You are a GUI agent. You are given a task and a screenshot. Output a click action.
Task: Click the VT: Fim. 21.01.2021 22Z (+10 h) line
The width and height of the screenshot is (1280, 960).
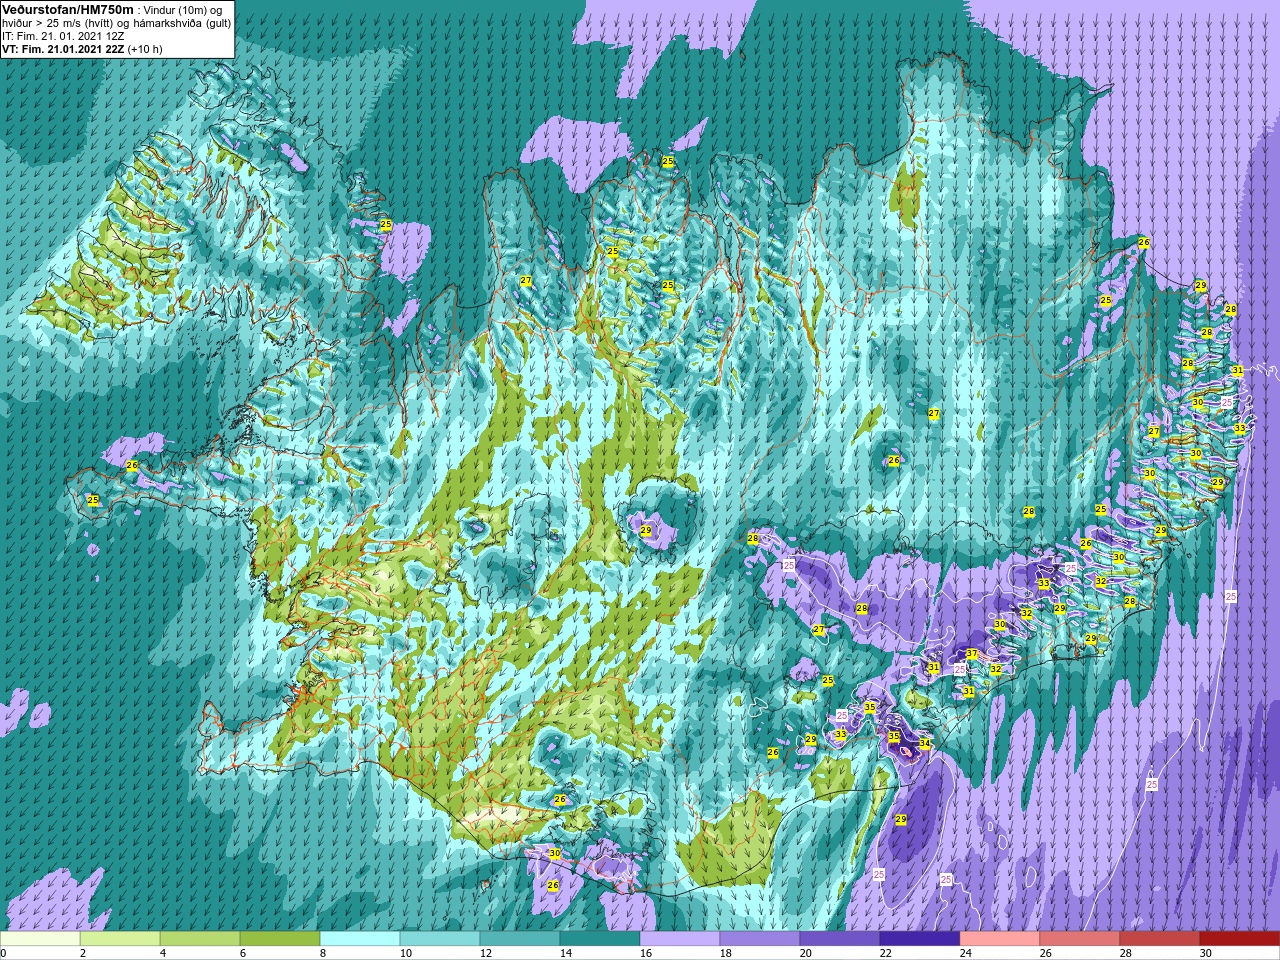[83, 48]
